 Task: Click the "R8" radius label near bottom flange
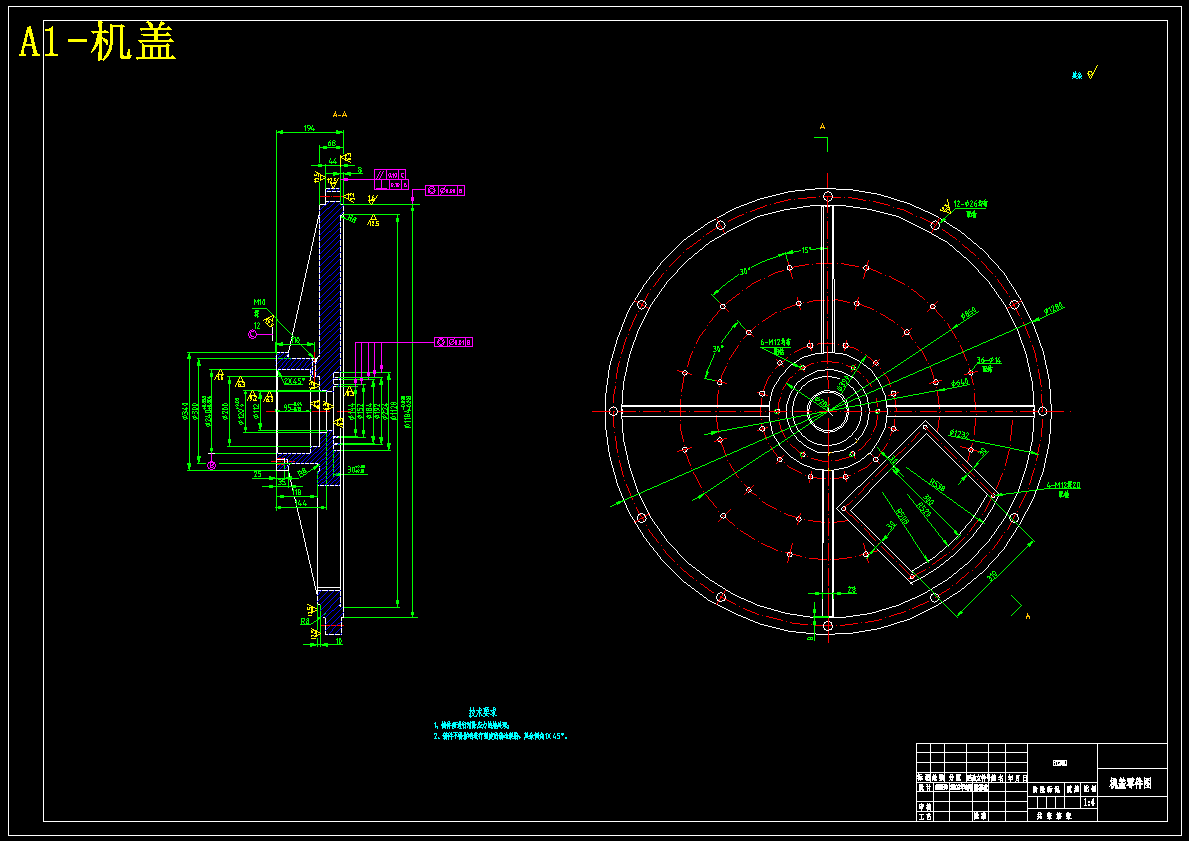click(x=305, y=621)
